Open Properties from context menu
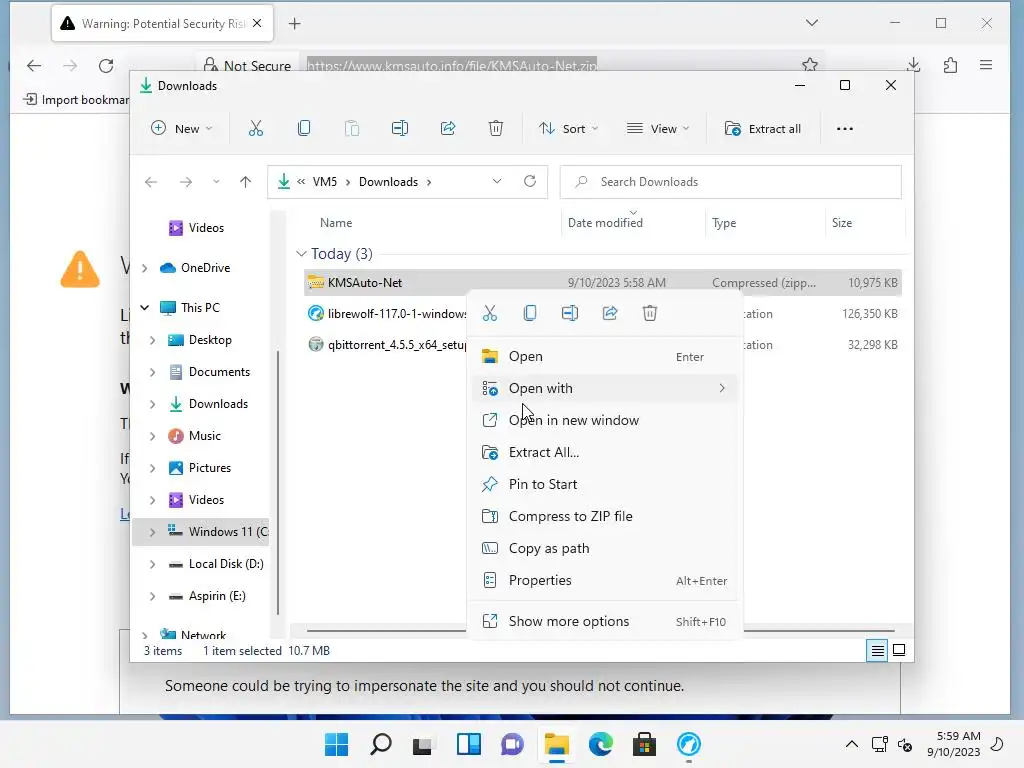Screen dimensions: 1024x768 pos(605,580)
